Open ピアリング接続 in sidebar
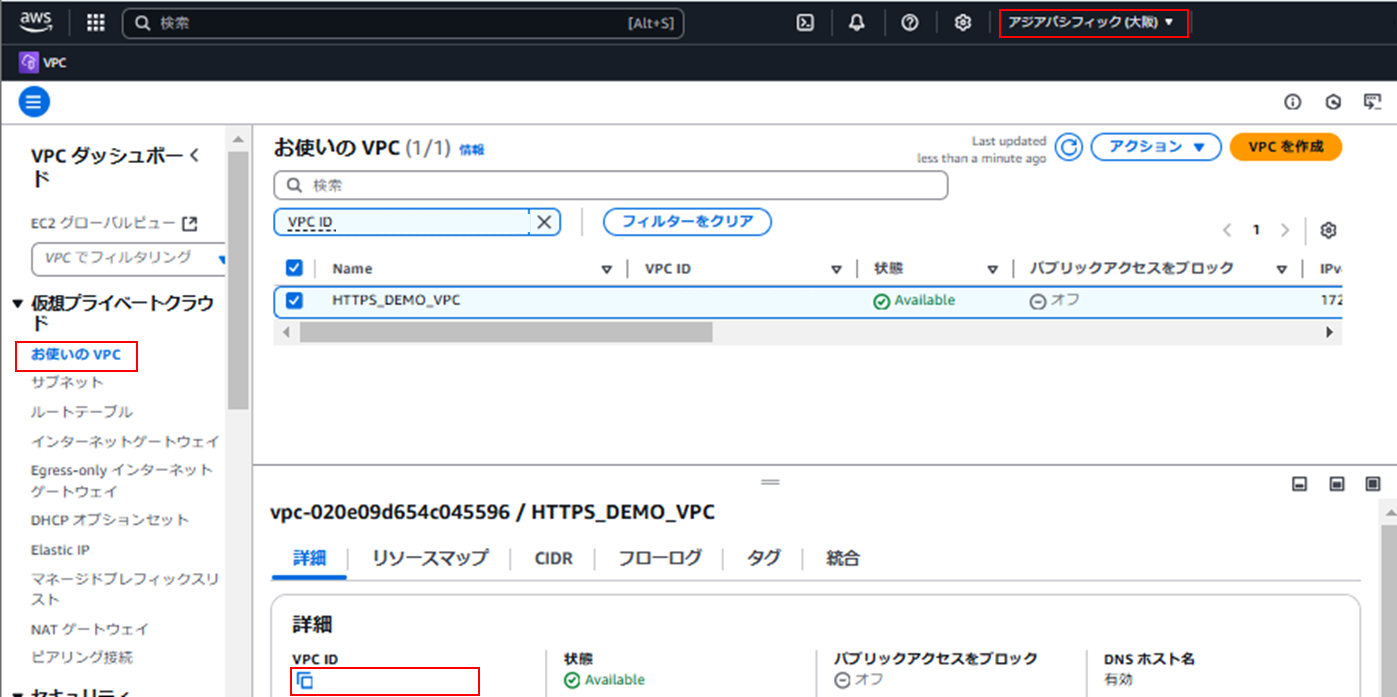The height and width of the screenshot is (697, 1397). click(82, 657)
